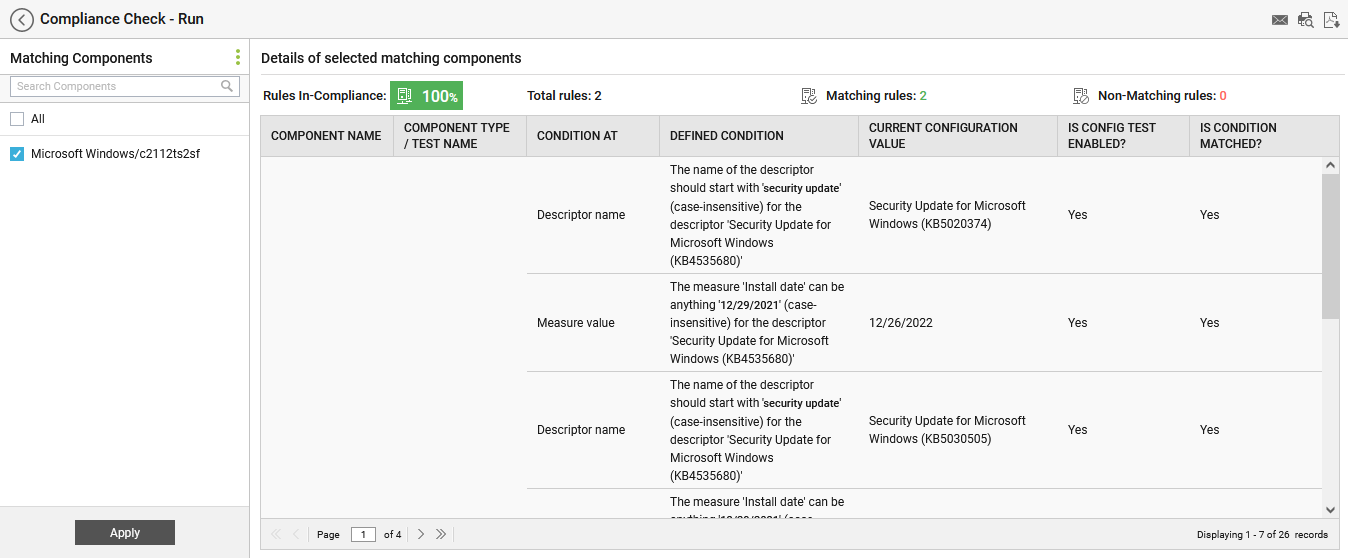The width and height of the screenshot is (1348, 558).
Task: Go back using the circular back arrow
Action: click(22, 20)
